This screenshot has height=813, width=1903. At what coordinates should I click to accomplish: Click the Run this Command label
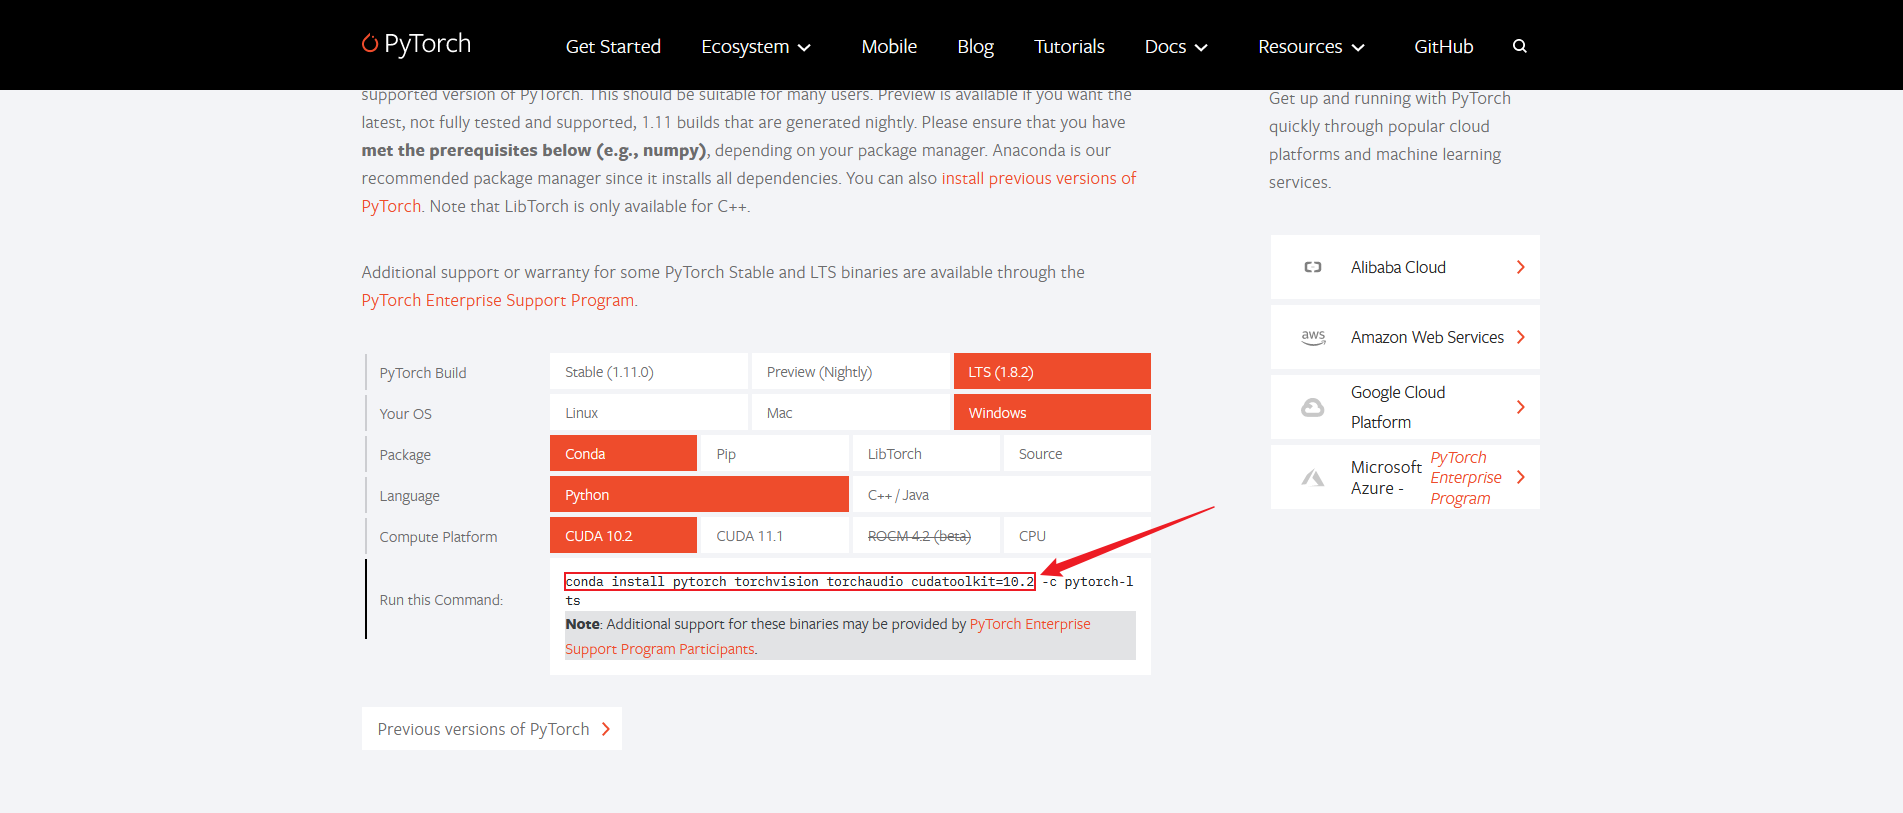tap(441, 600)
